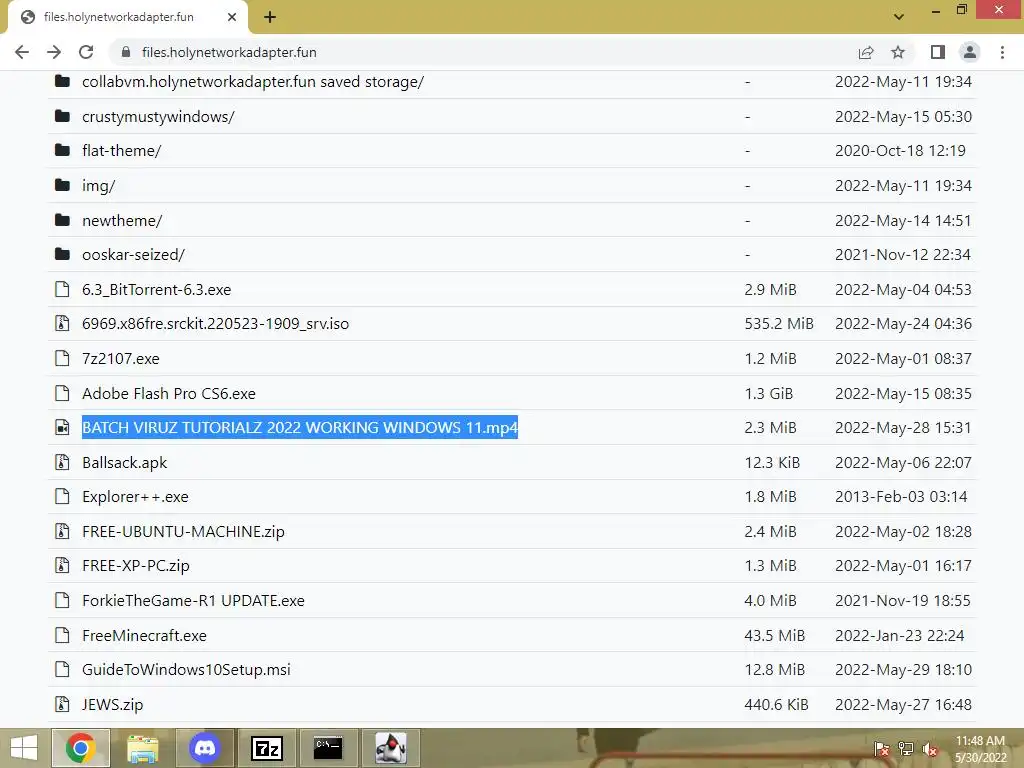Click the 43.5 MiB size value
The image size is (1024, 768).
775,635
